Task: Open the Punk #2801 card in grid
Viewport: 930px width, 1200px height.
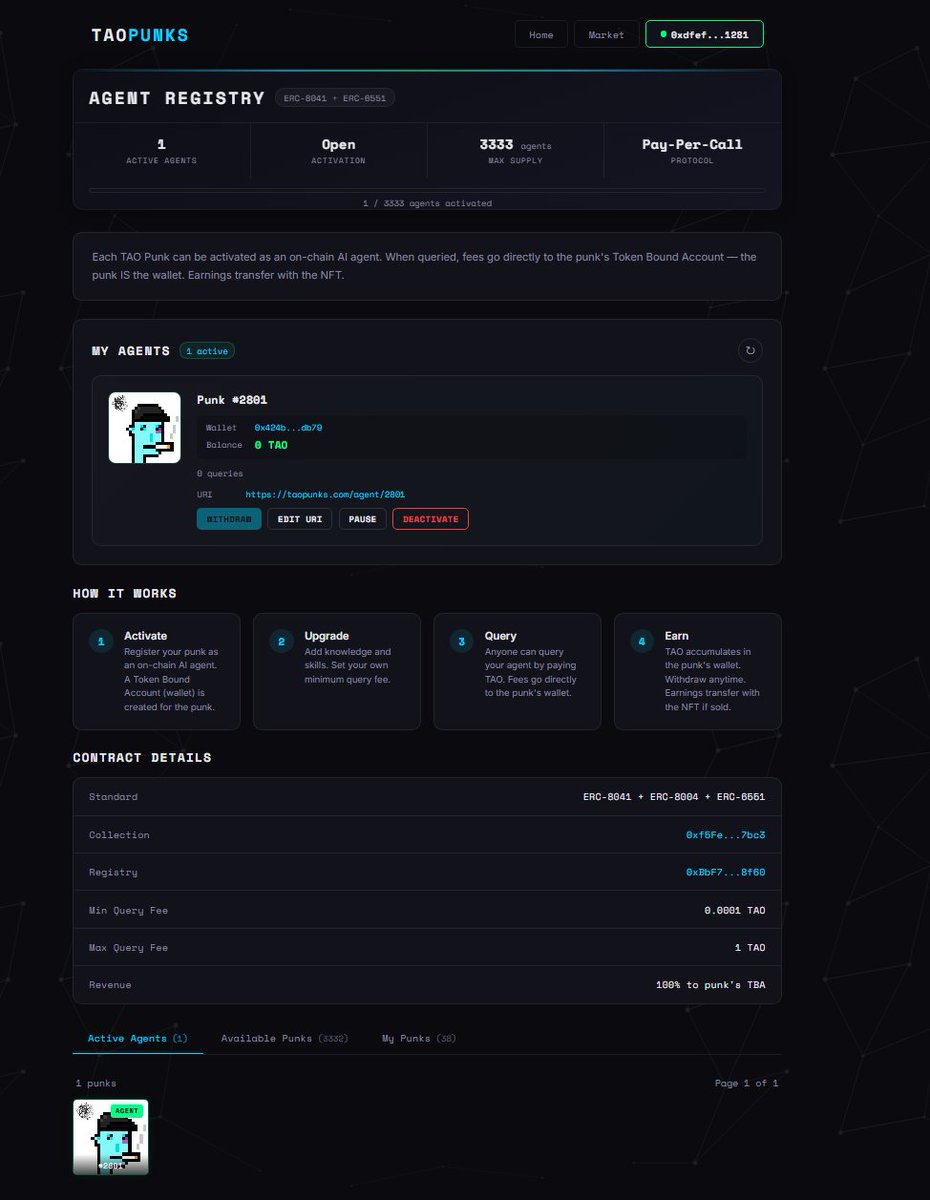Action: click(x=111, y=1137)
